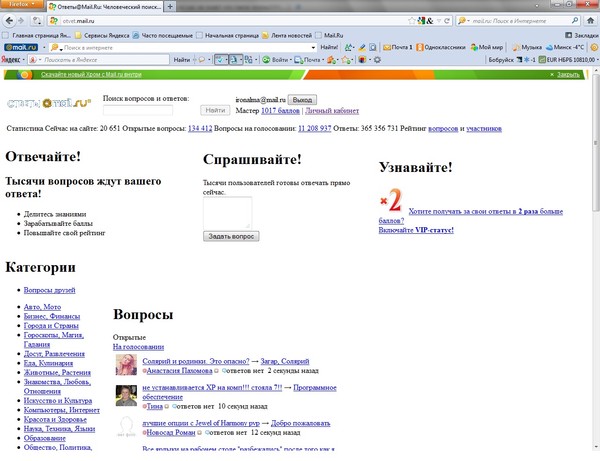
Task: Open the Войти dropdown arrow in Yandex bar
Action: pos(291,60)
